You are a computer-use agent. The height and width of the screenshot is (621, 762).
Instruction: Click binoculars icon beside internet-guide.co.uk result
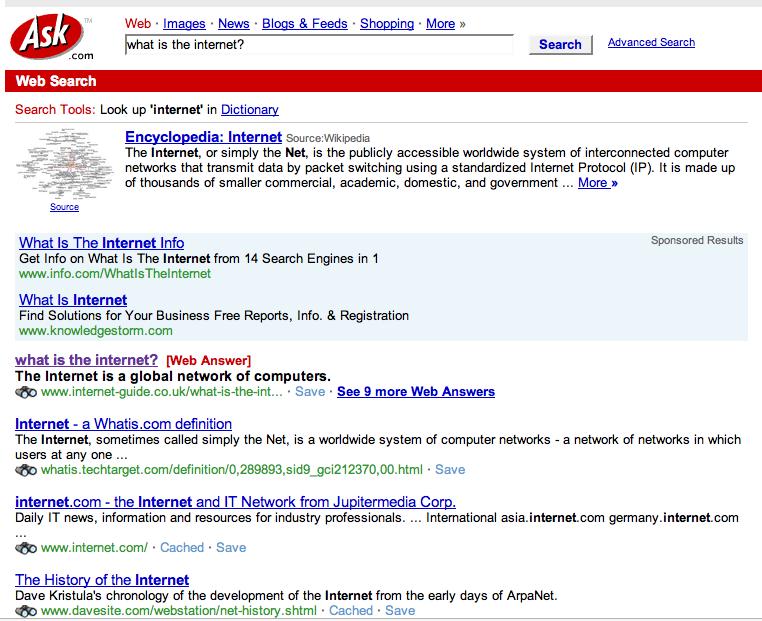tap(27, 392)
